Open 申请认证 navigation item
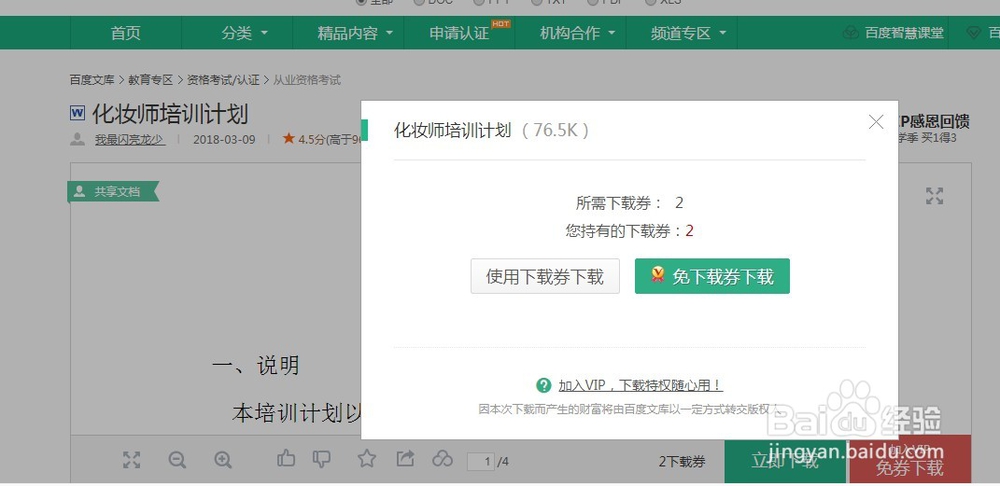The height and width of the screenshot is (486, 1000). [x=459, y=33]
